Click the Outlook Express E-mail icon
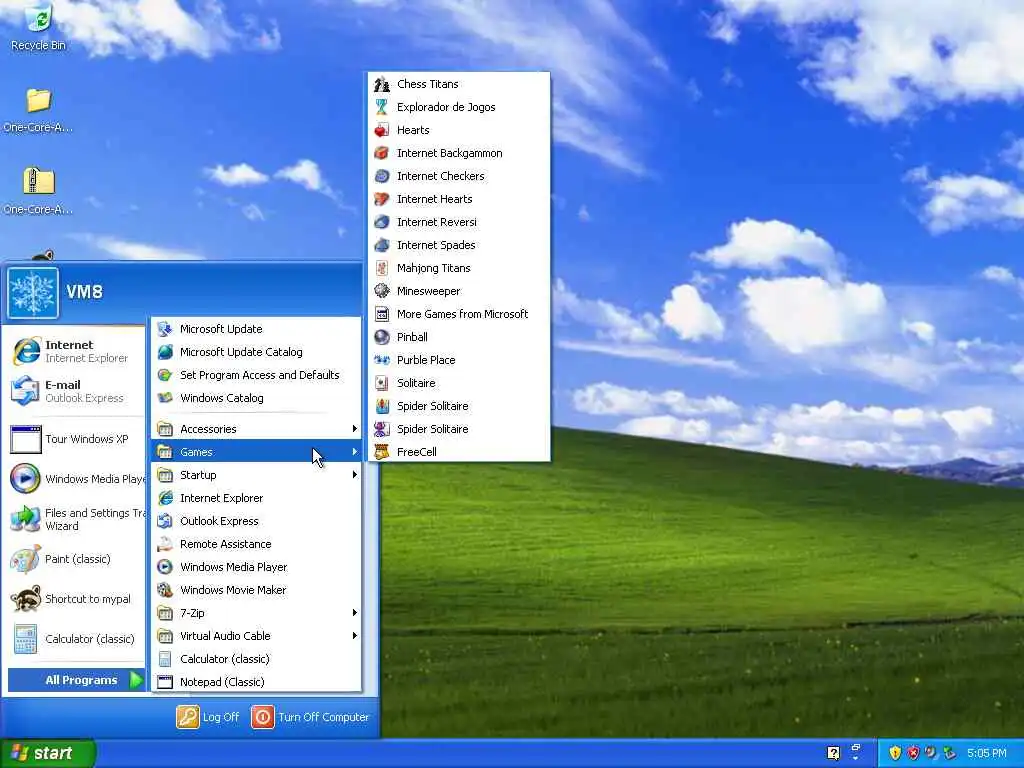1024x768 pixels. tap(26, 391)
